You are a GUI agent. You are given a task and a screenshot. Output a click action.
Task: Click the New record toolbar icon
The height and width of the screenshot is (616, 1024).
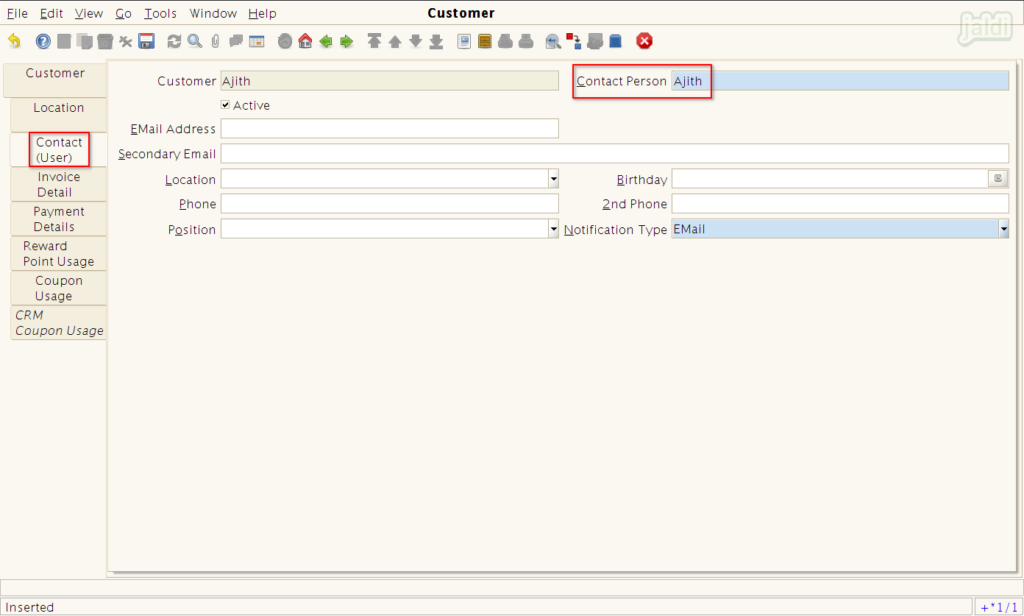tap(64, 41)
